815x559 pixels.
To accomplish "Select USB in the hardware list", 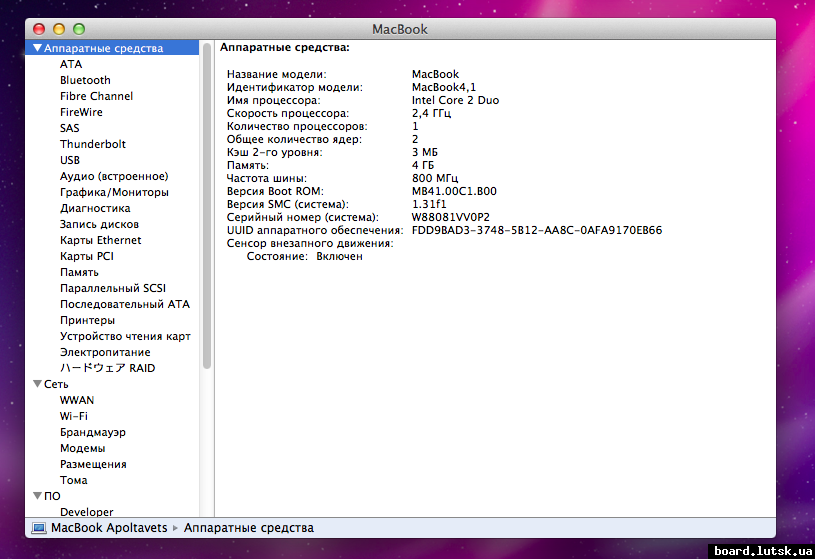I will [70, 160].
